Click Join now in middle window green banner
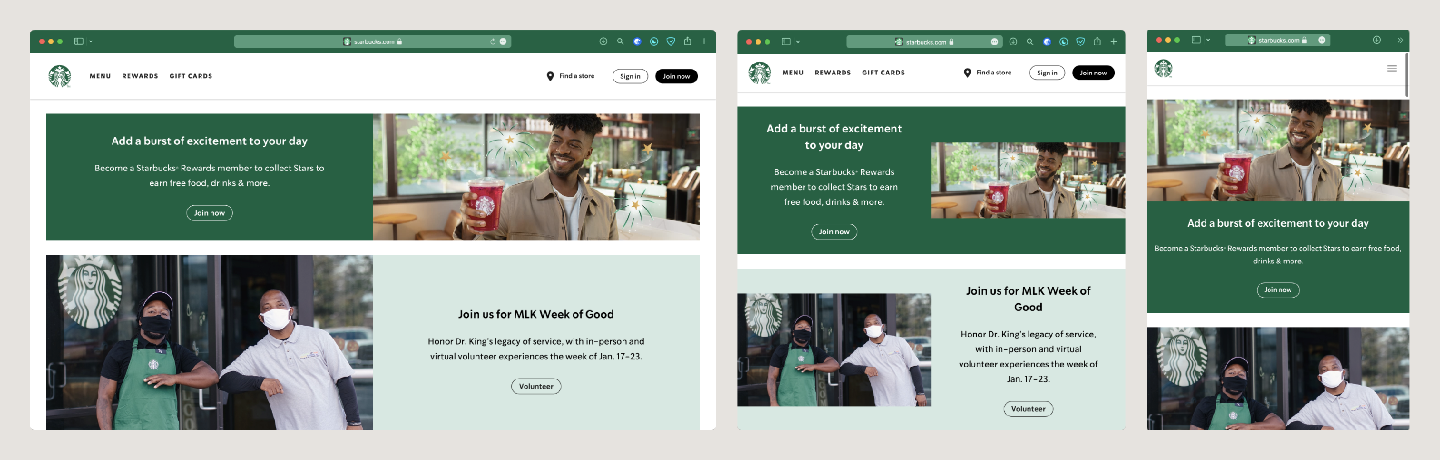 pyautogui.click(x=834, y=232)
